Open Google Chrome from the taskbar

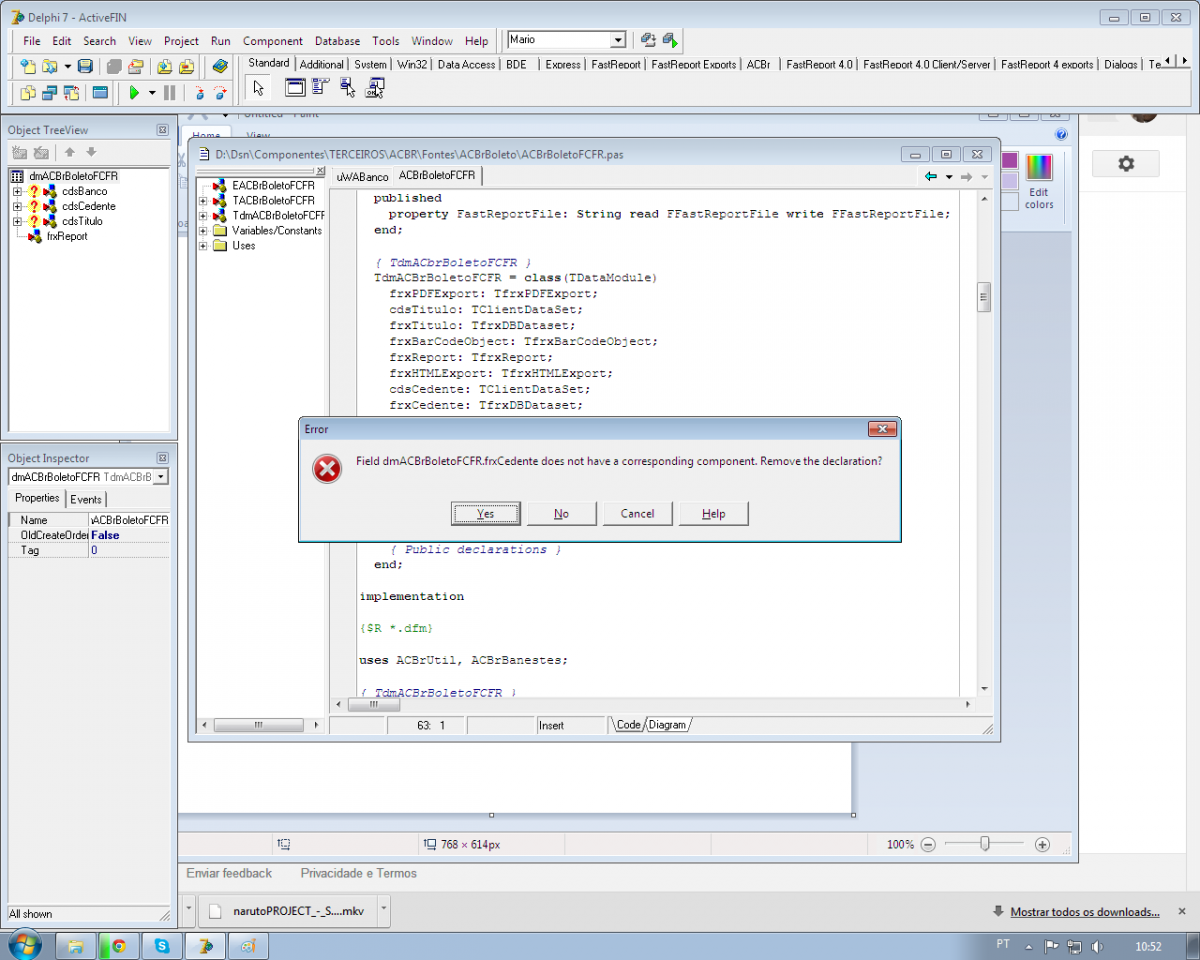pos(119,945)
